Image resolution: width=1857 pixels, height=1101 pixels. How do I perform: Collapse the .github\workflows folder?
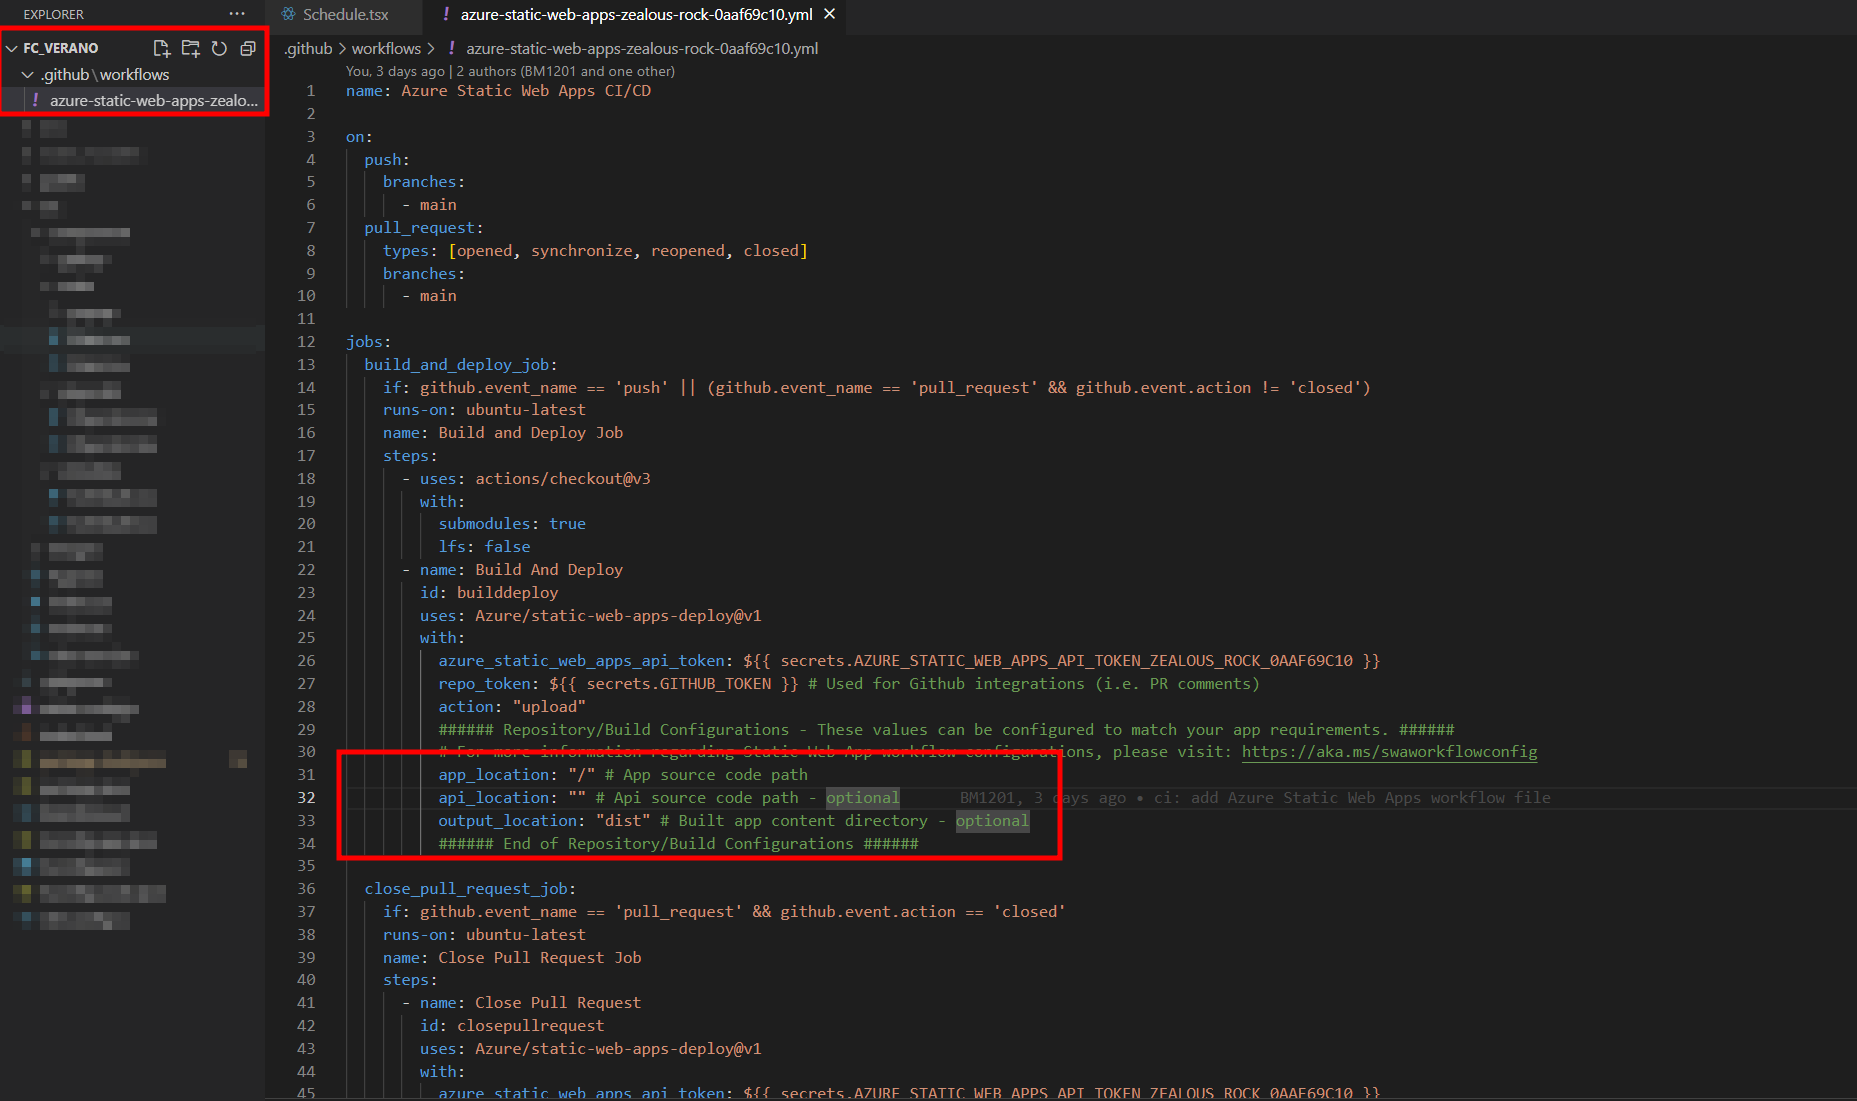(x=28, y=75)
